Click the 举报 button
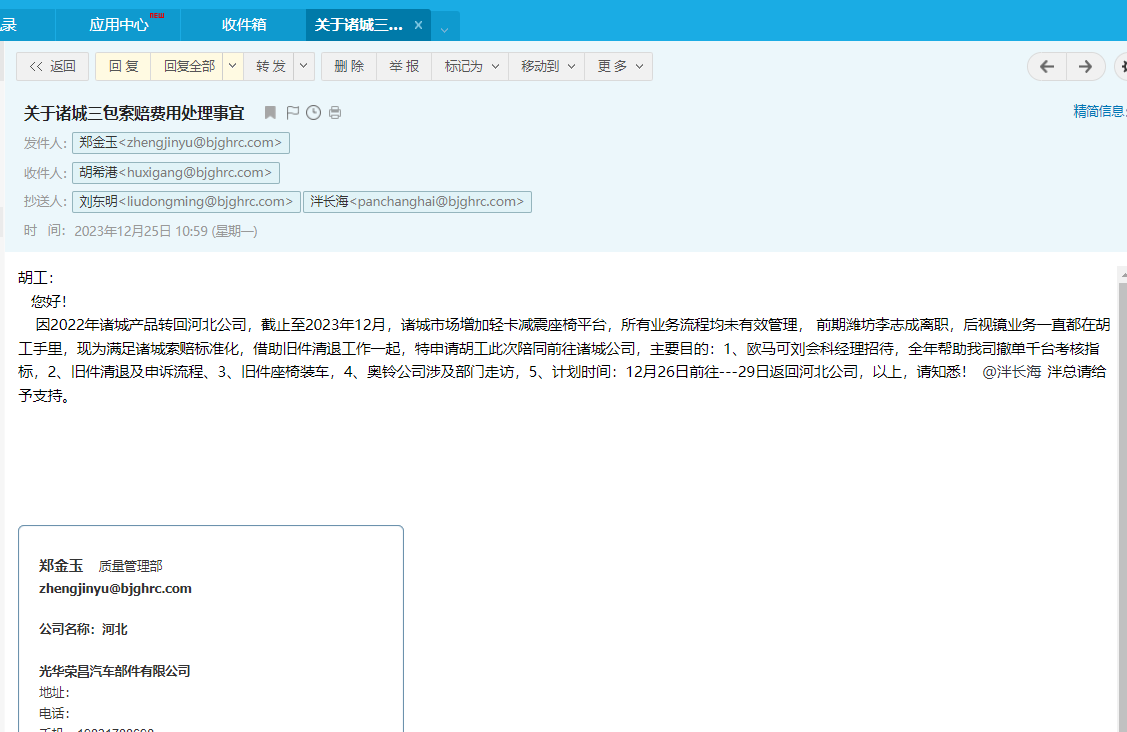The image size is (1127, 732). coord(404,66)
